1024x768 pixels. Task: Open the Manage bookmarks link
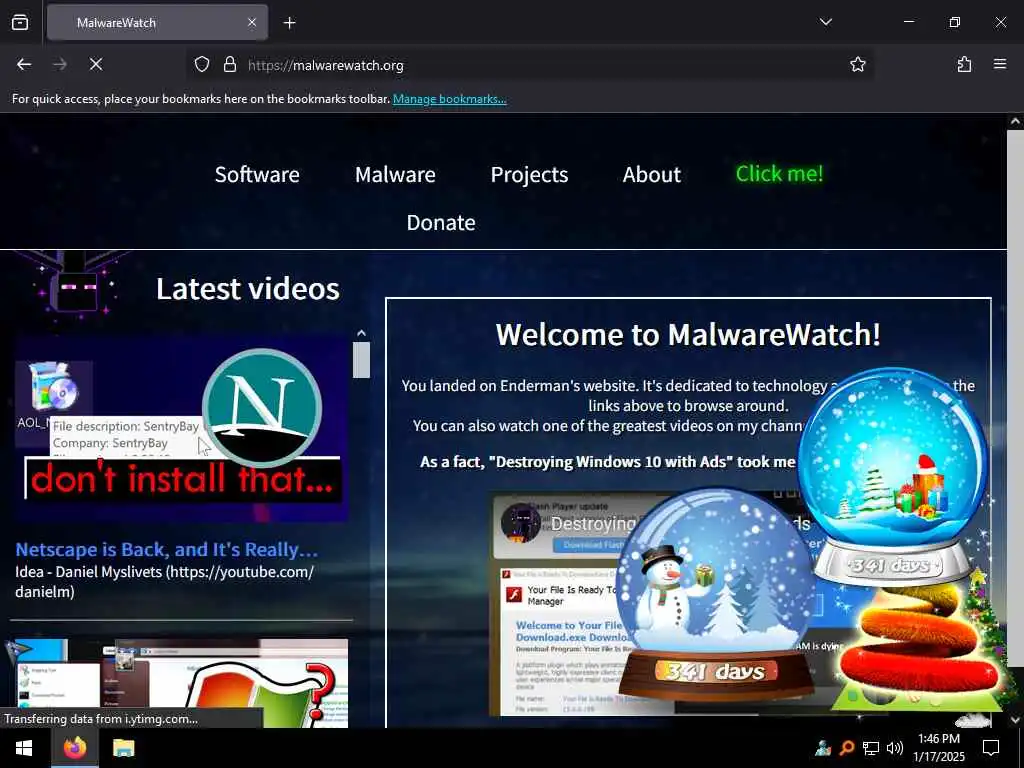449,99
